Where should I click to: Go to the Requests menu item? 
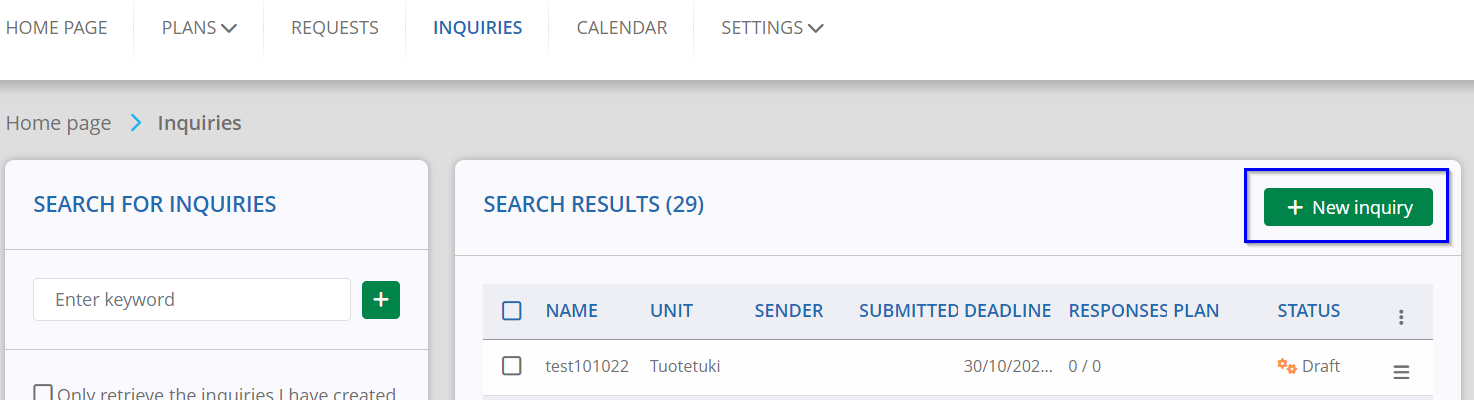335,28
